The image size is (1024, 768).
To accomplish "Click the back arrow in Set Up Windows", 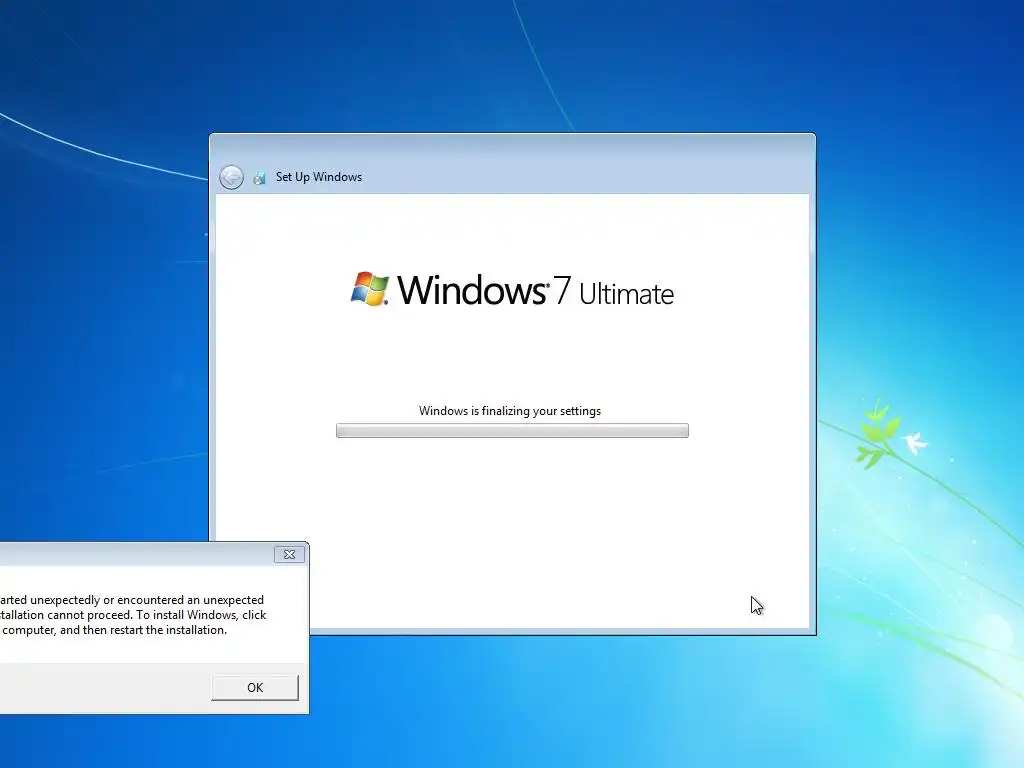I will pos(231,177).
